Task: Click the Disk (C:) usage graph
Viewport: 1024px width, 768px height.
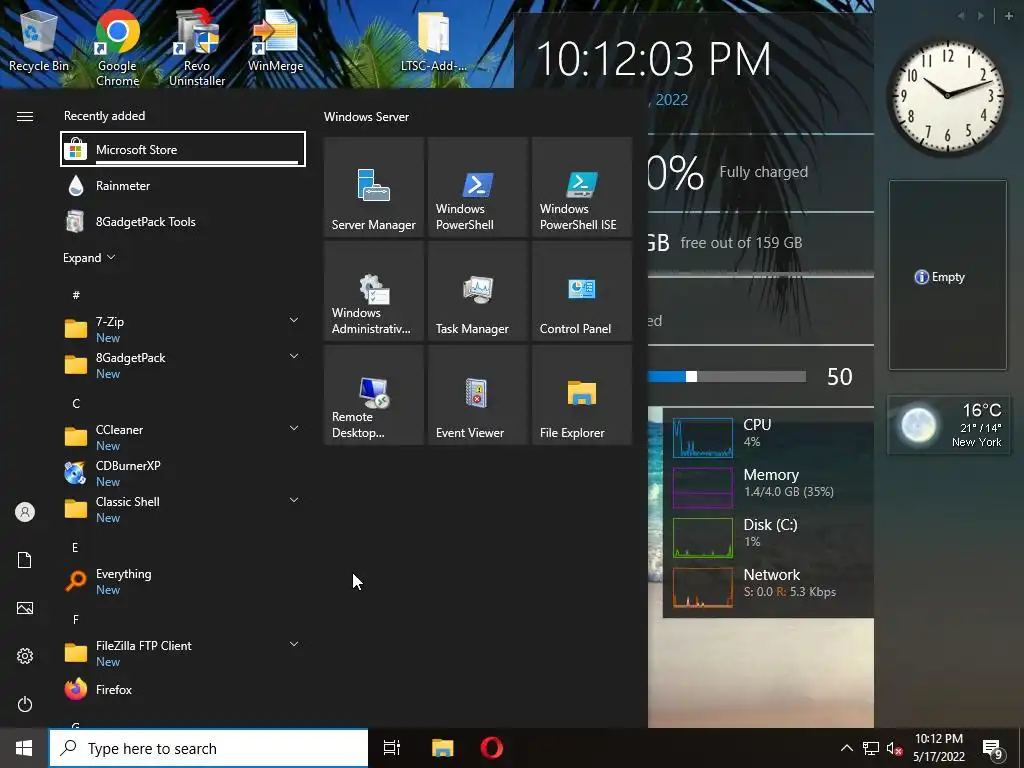Action: [x=703, y=537]
